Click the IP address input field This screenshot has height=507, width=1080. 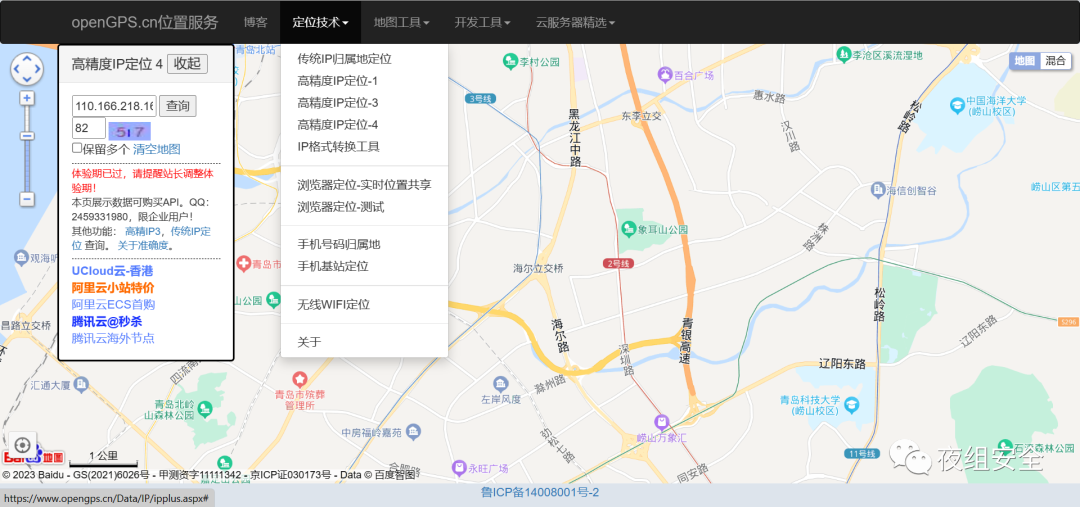114,106
